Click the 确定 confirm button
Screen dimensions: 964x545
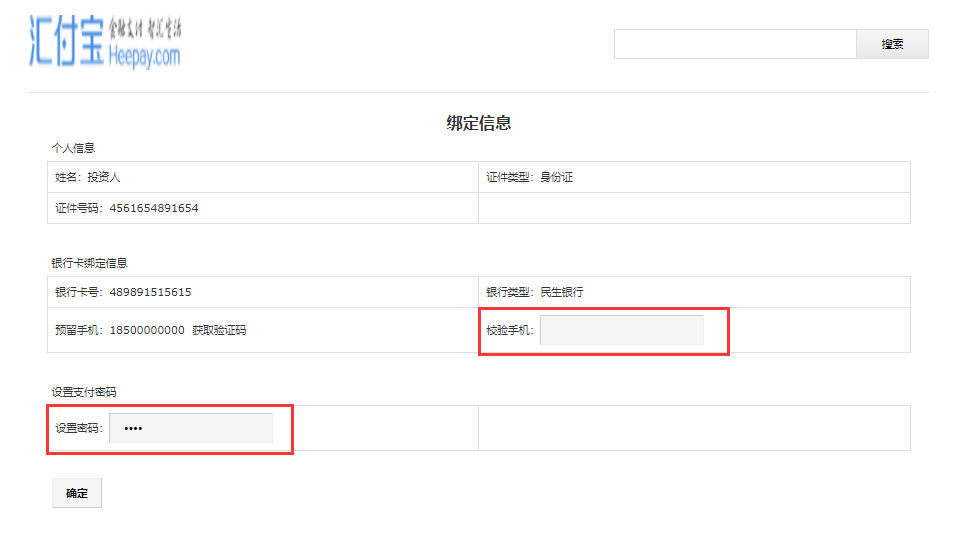tap(77, 493)
